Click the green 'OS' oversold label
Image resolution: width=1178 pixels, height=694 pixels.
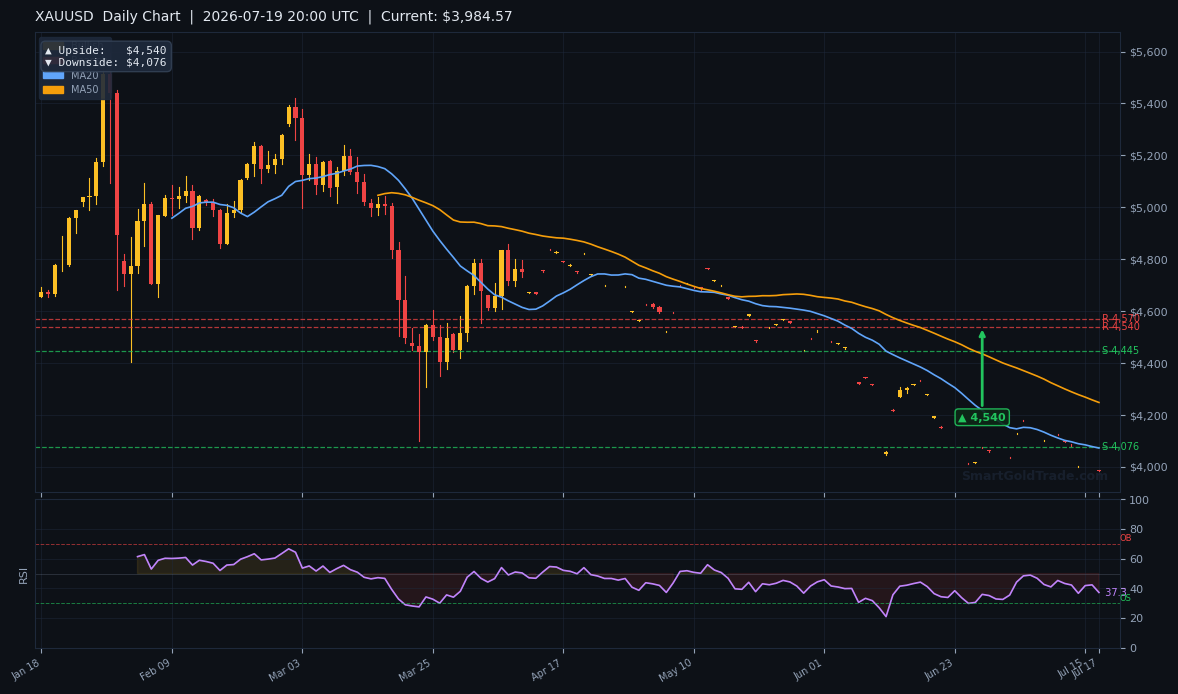pos(1125,599)
